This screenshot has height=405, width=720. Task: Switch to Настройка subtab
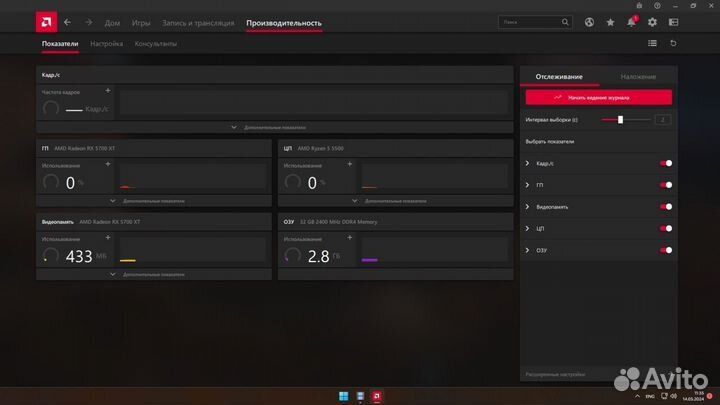click(x=107, y=44)
